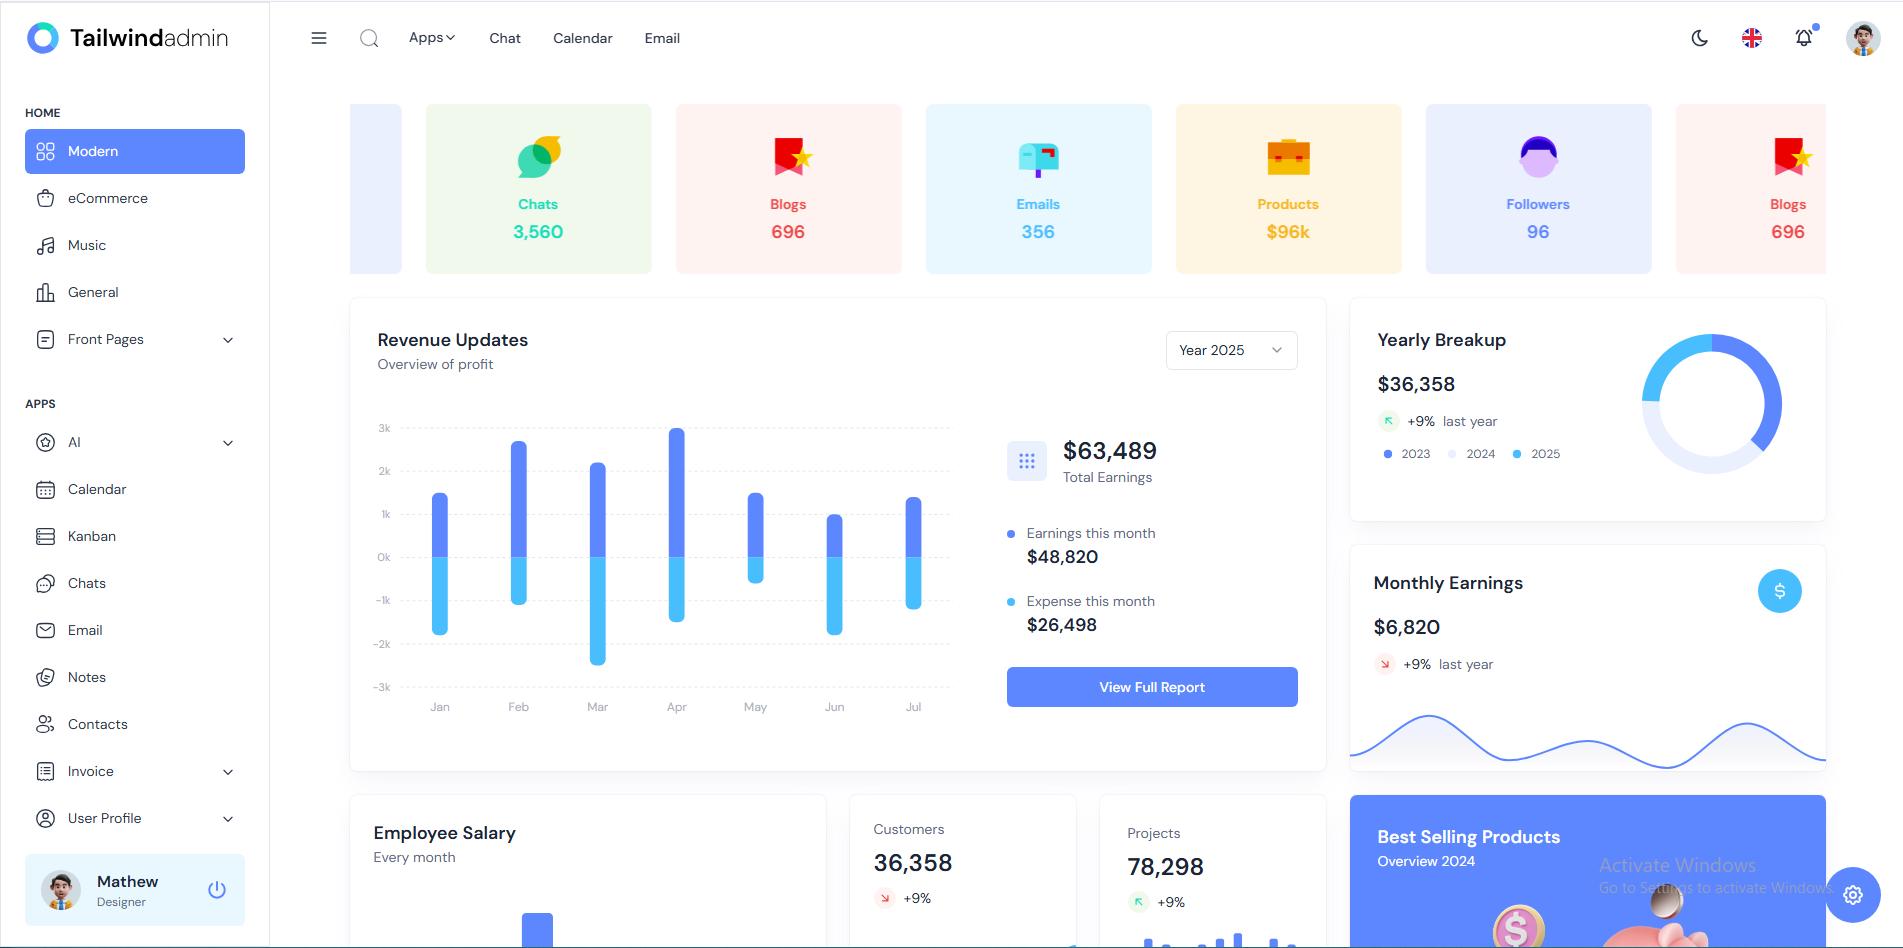This screenshot has height=948, width=1903.
Task: Open search with the magnifier icon
Action: tap(369, 38)
